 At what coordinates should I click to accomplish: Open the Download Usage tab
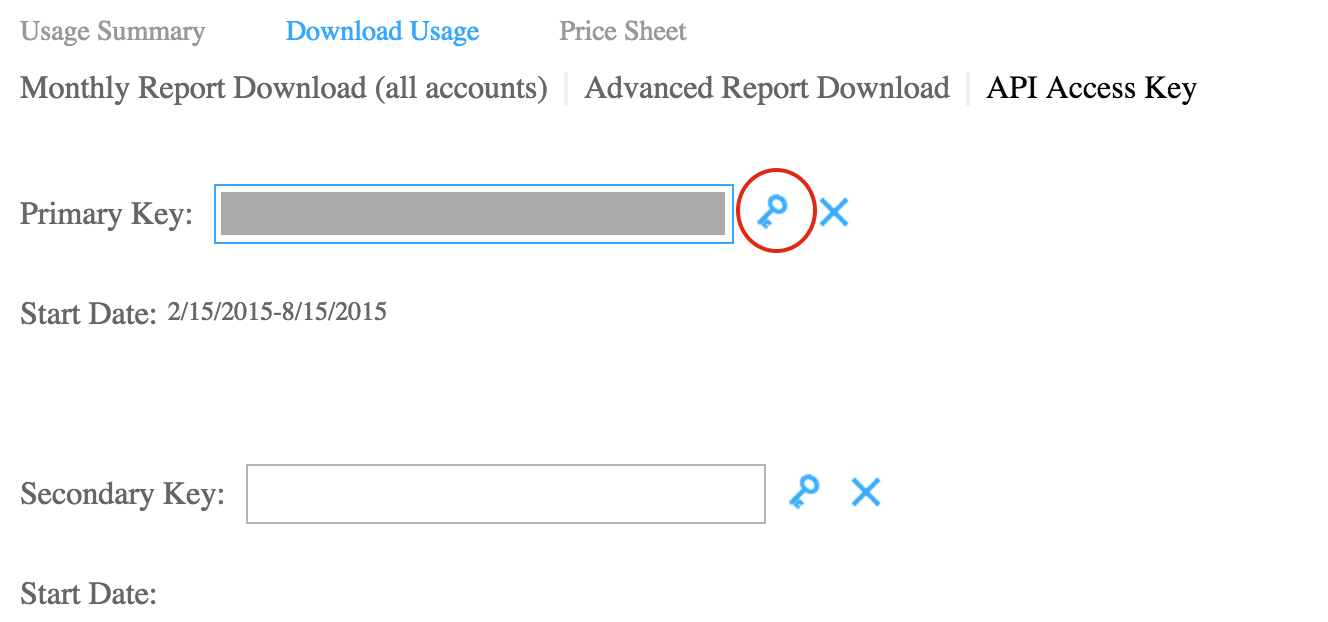tap(383, 32)
